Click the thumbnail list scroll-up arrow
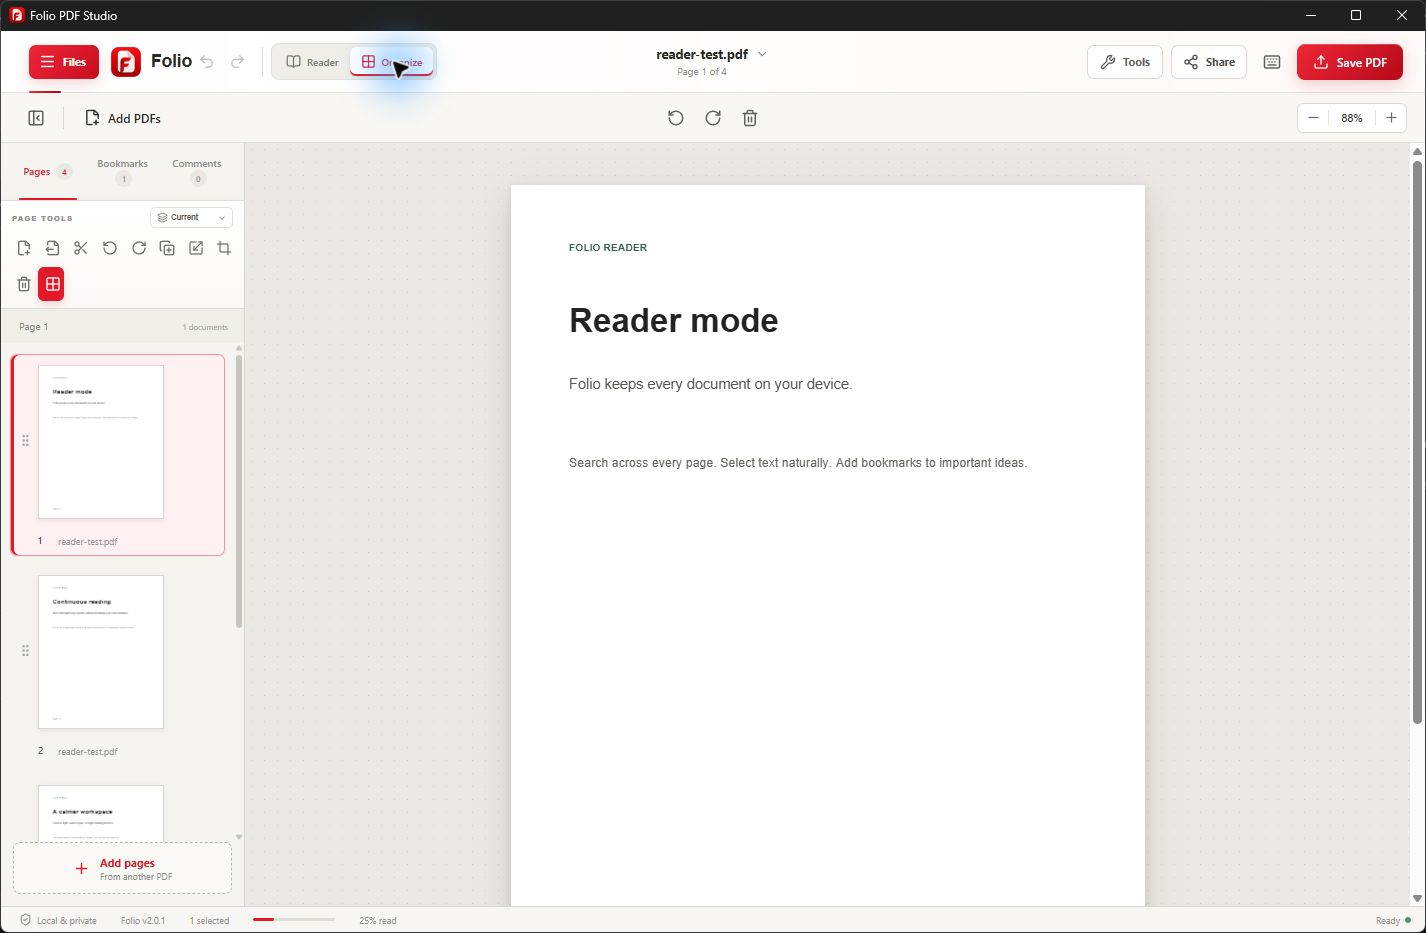Viewport: 1426px width, 933px height. click(239, 348)
